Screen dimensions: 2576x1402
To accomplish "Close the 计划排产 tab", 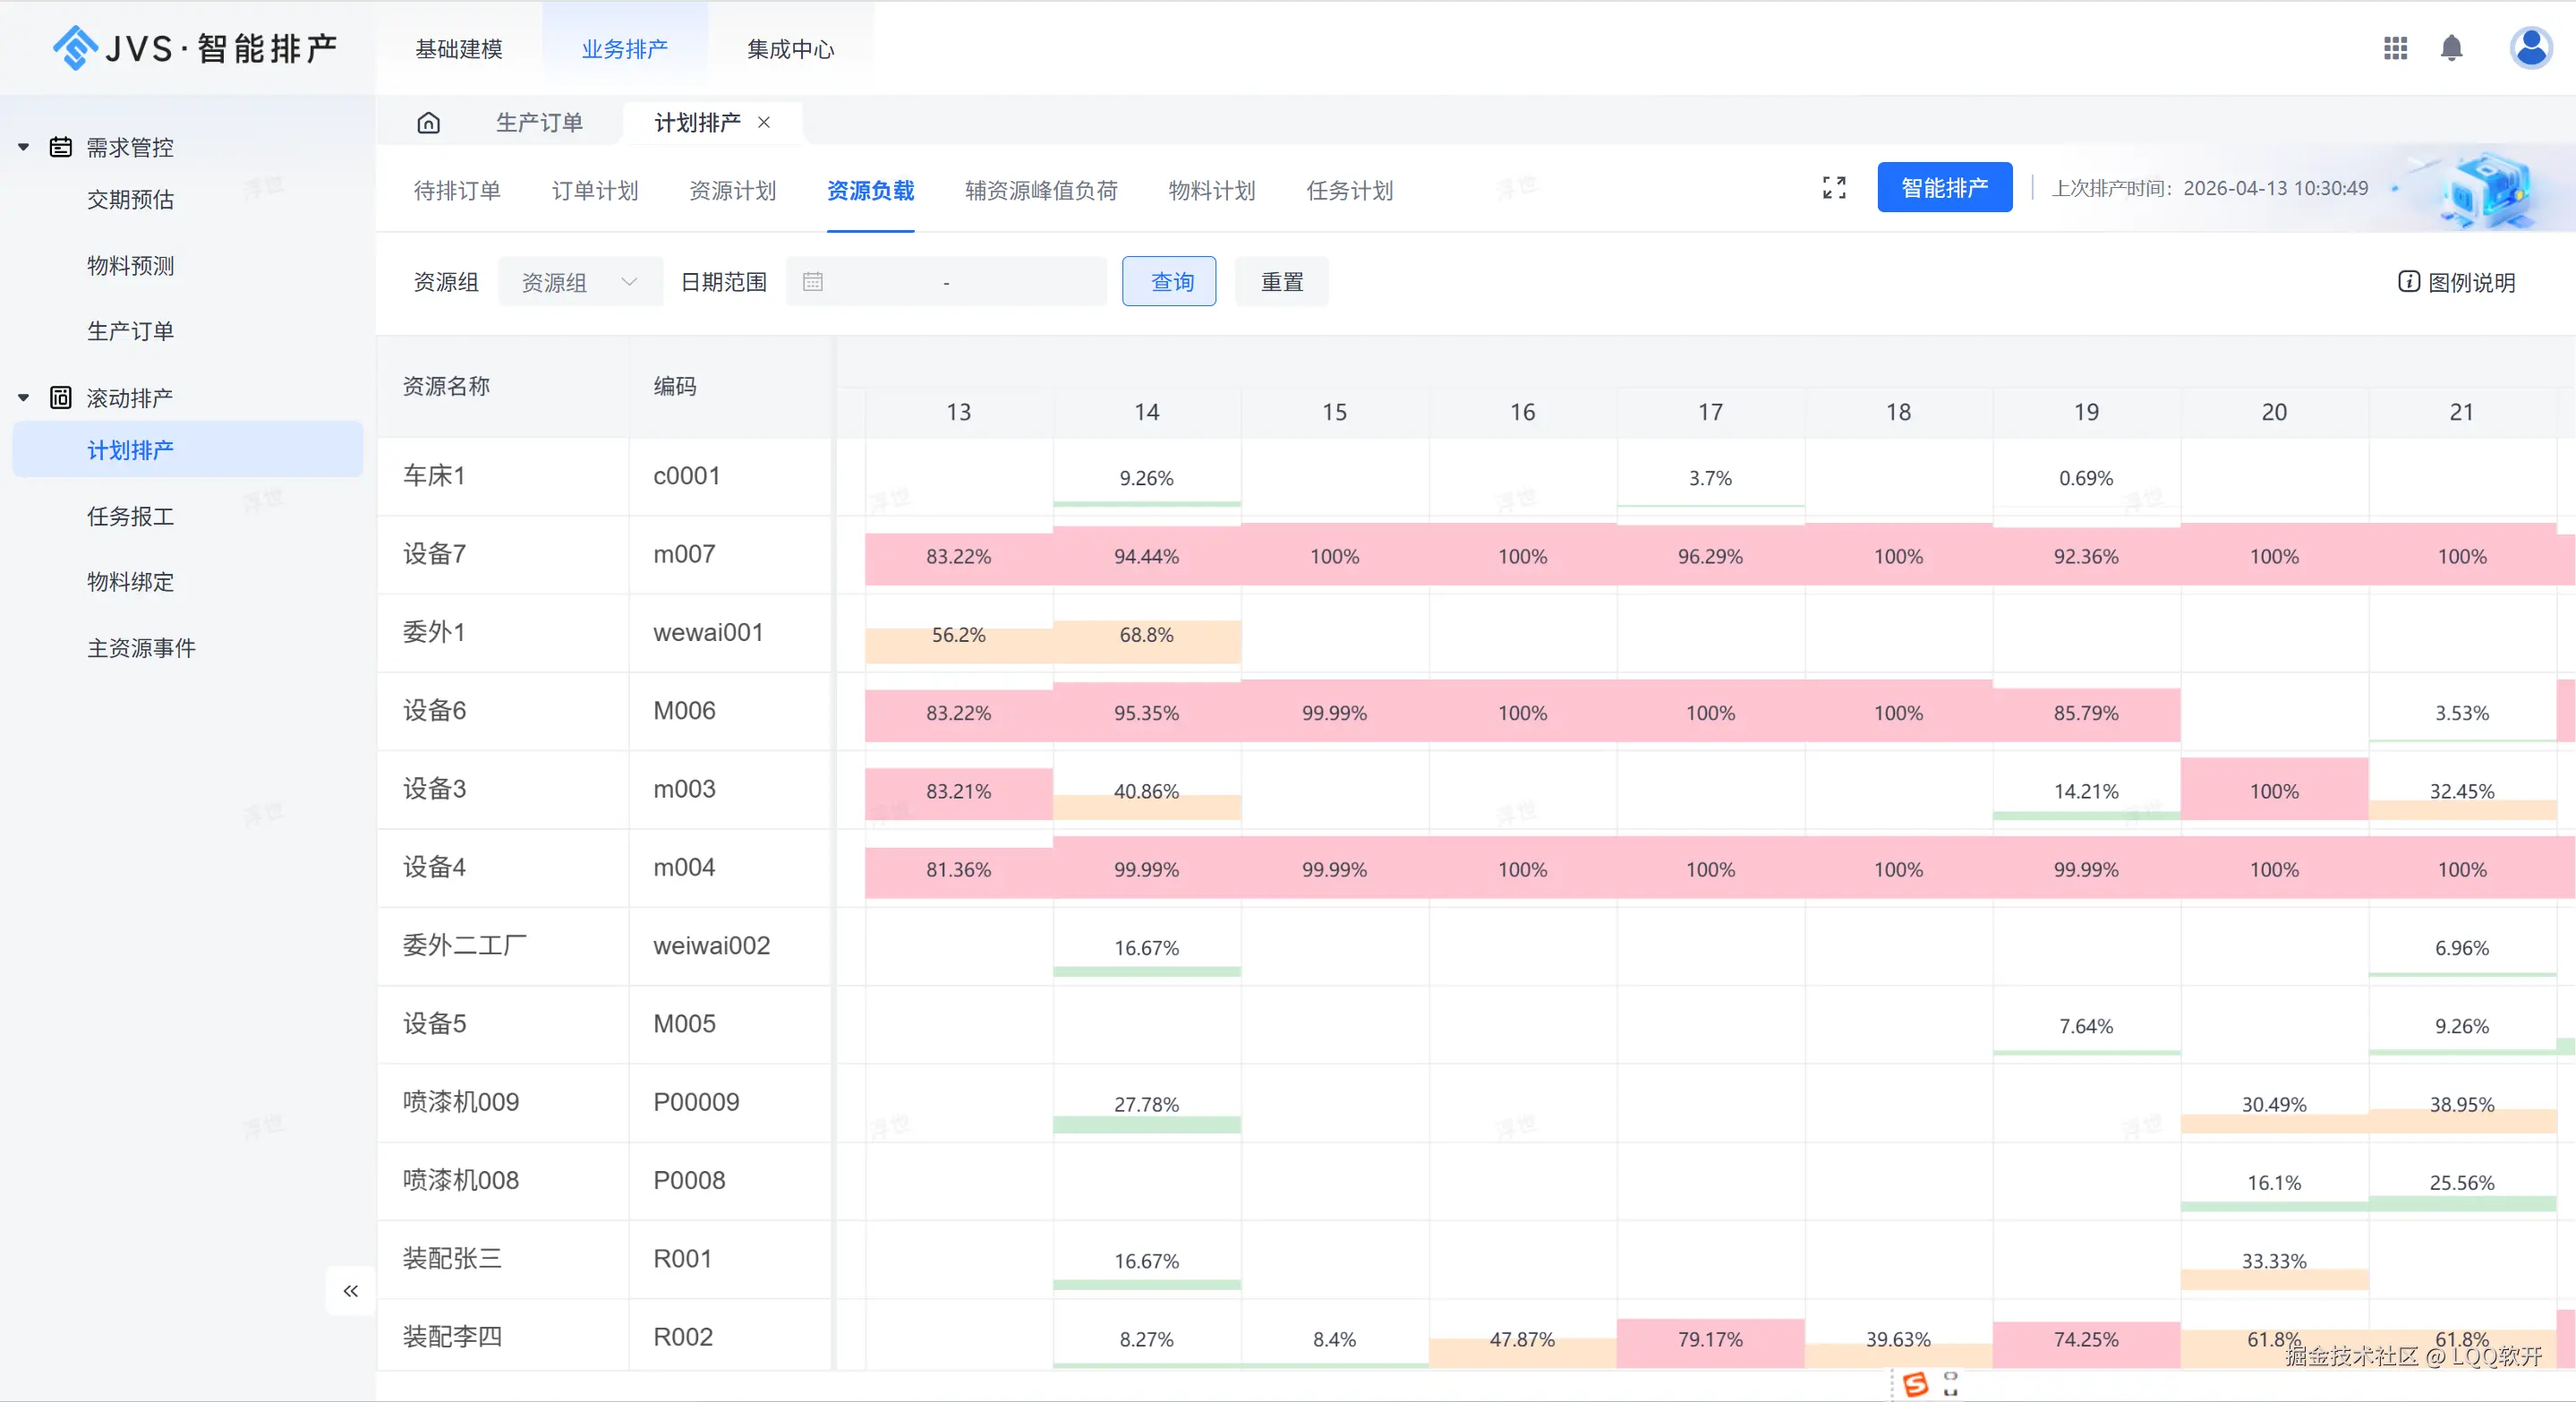I will [764, 122].
